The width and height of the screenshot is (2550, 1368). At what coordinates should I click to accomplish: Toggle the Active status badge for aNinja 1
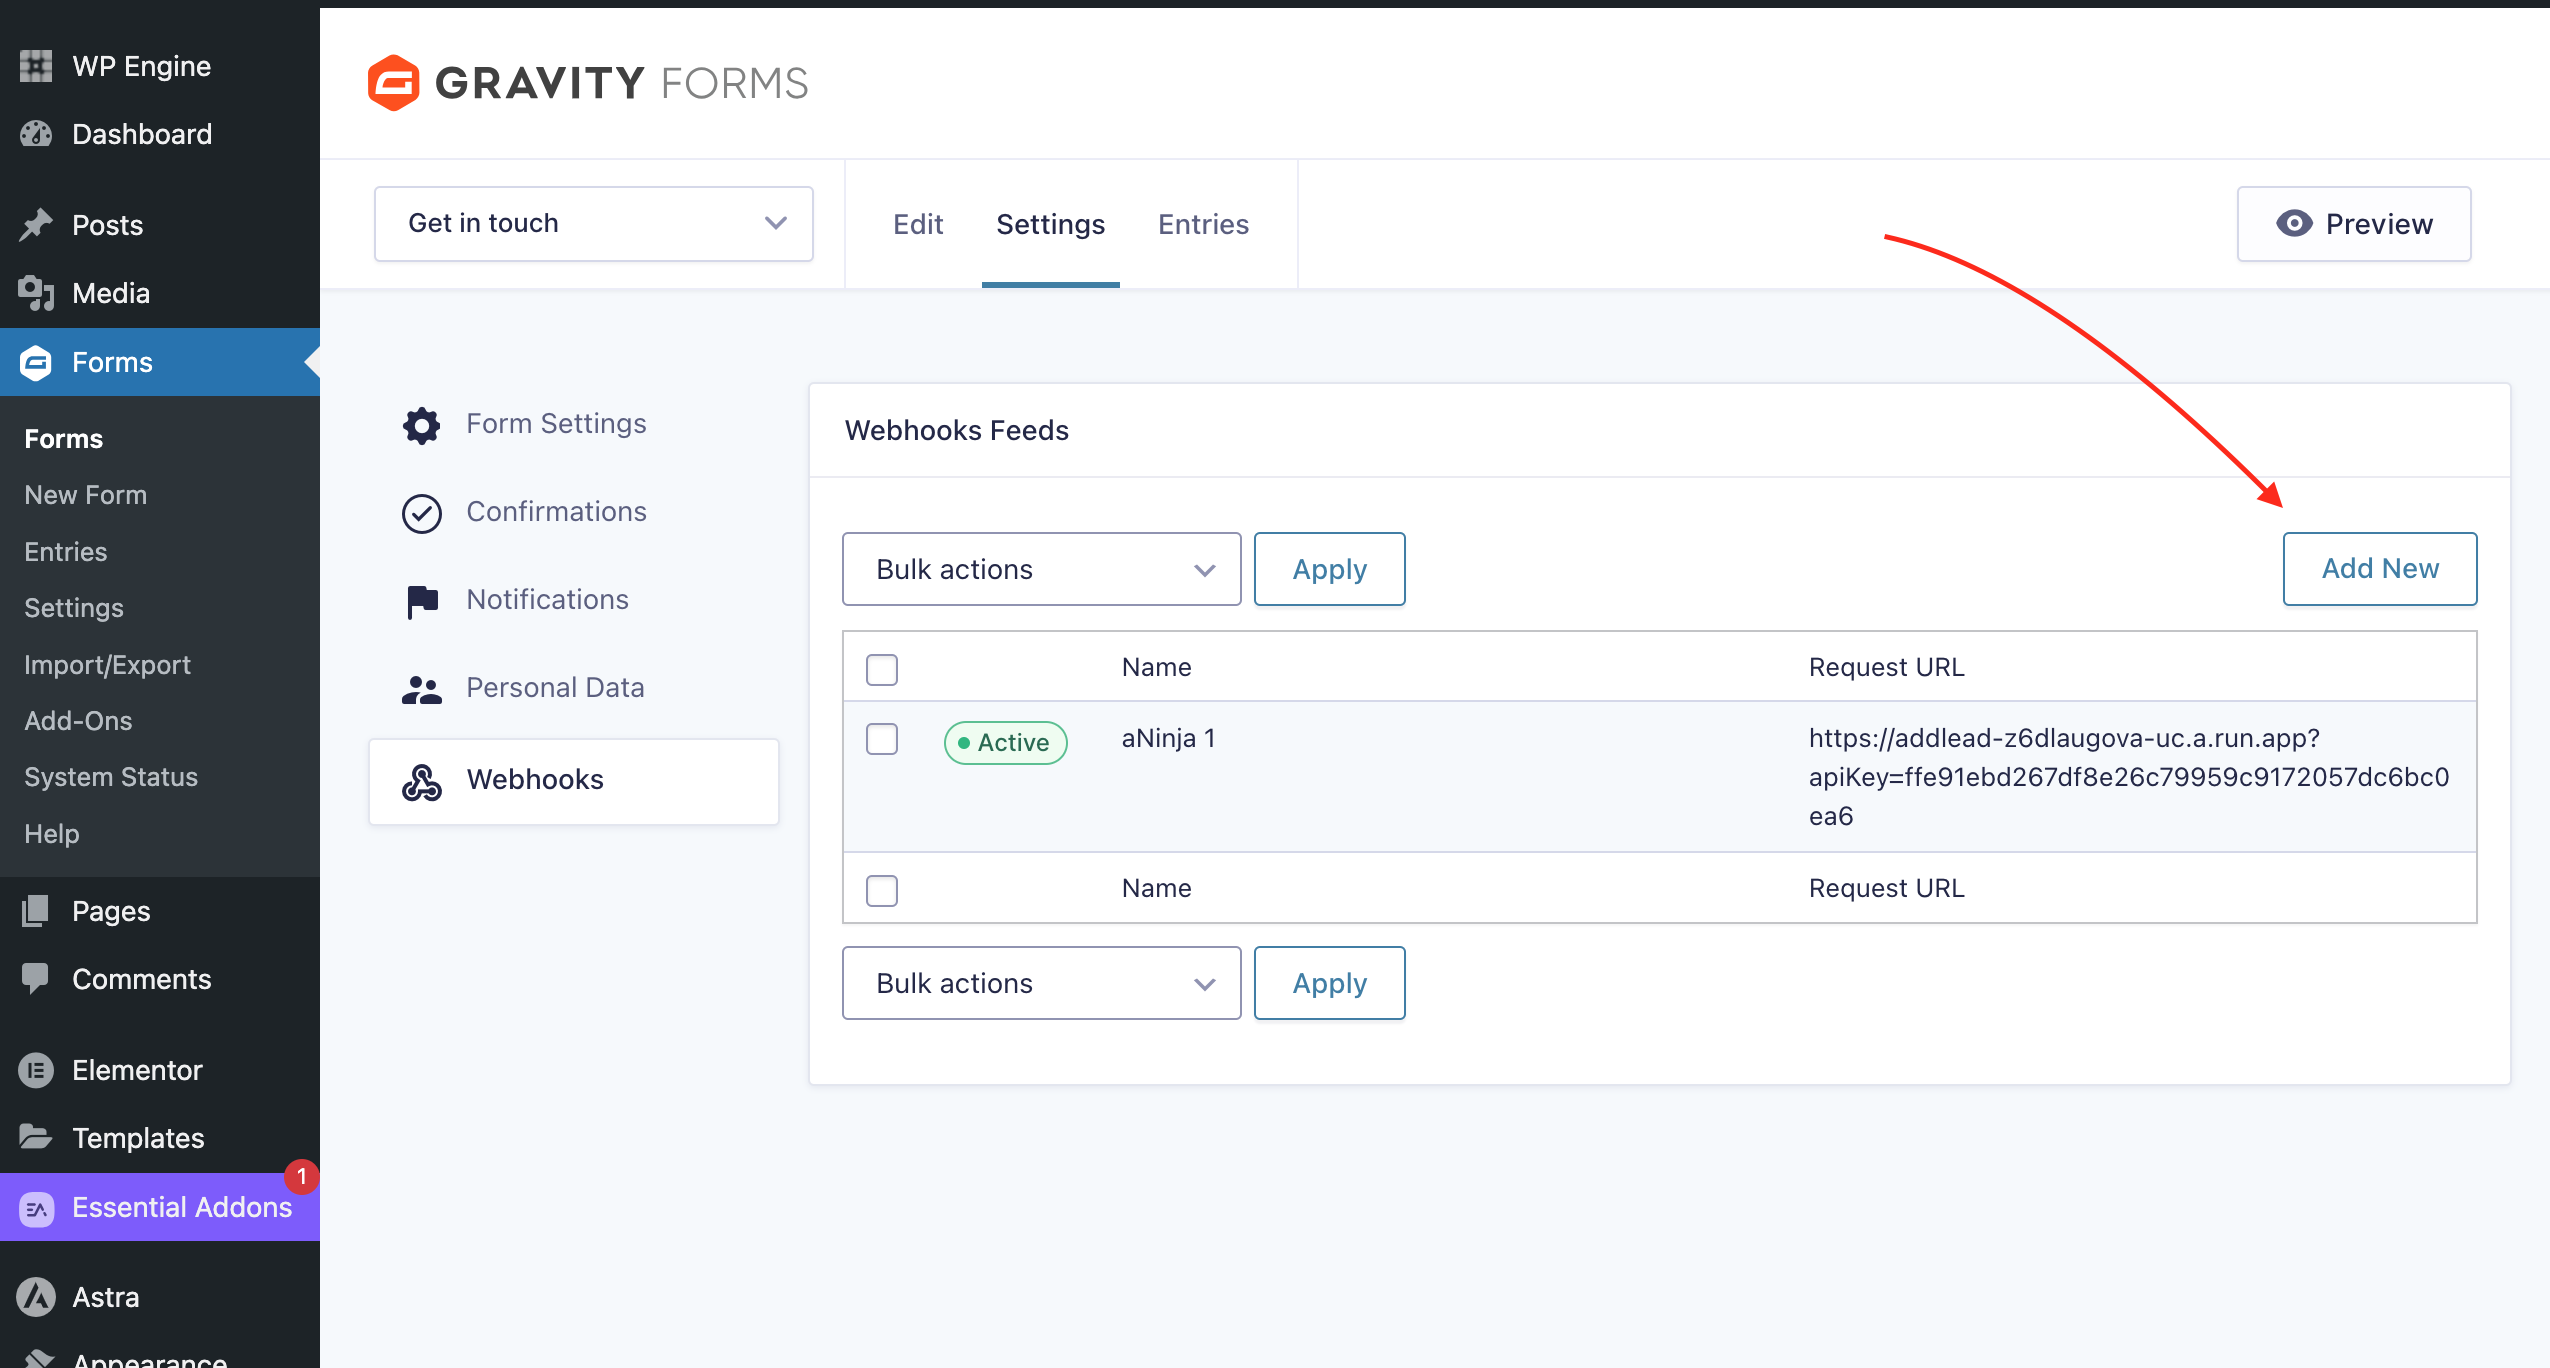coord(1005,743)
